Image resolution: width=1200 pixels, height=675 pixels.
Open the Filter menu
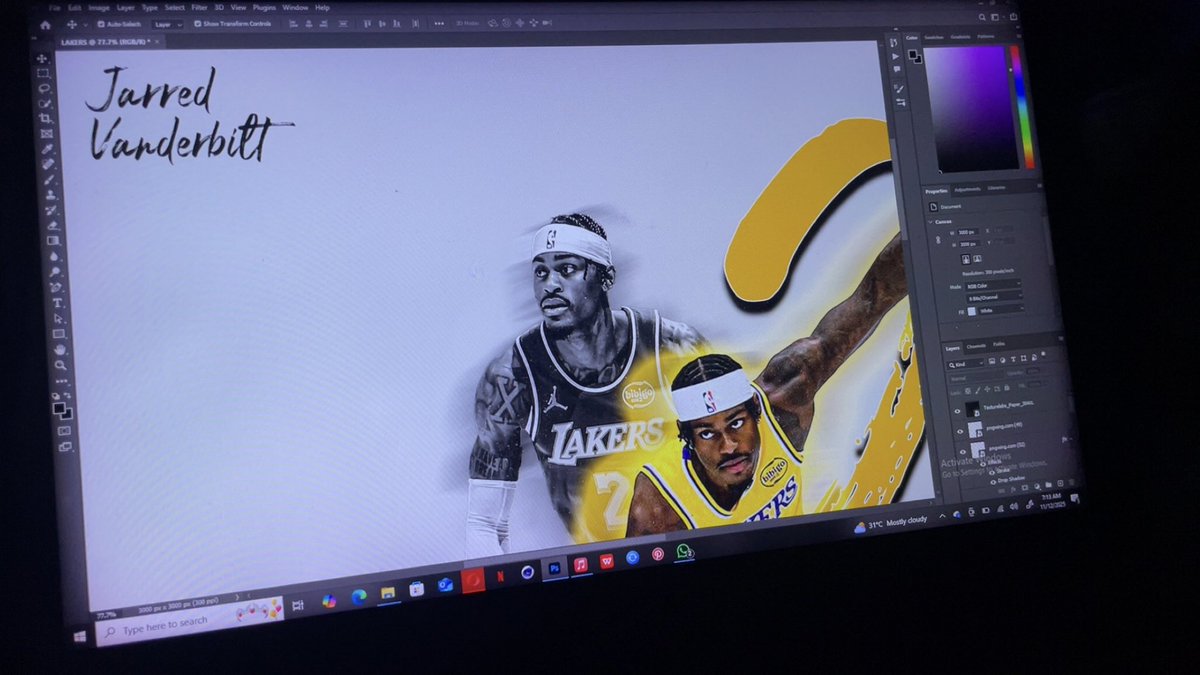point(200,7)
